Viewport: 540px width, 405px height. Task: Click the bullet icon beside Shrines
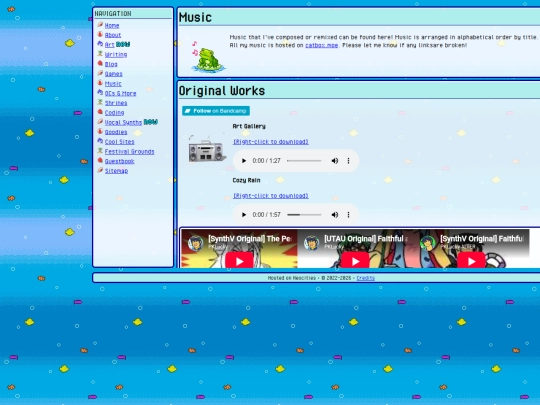(100, 102)
